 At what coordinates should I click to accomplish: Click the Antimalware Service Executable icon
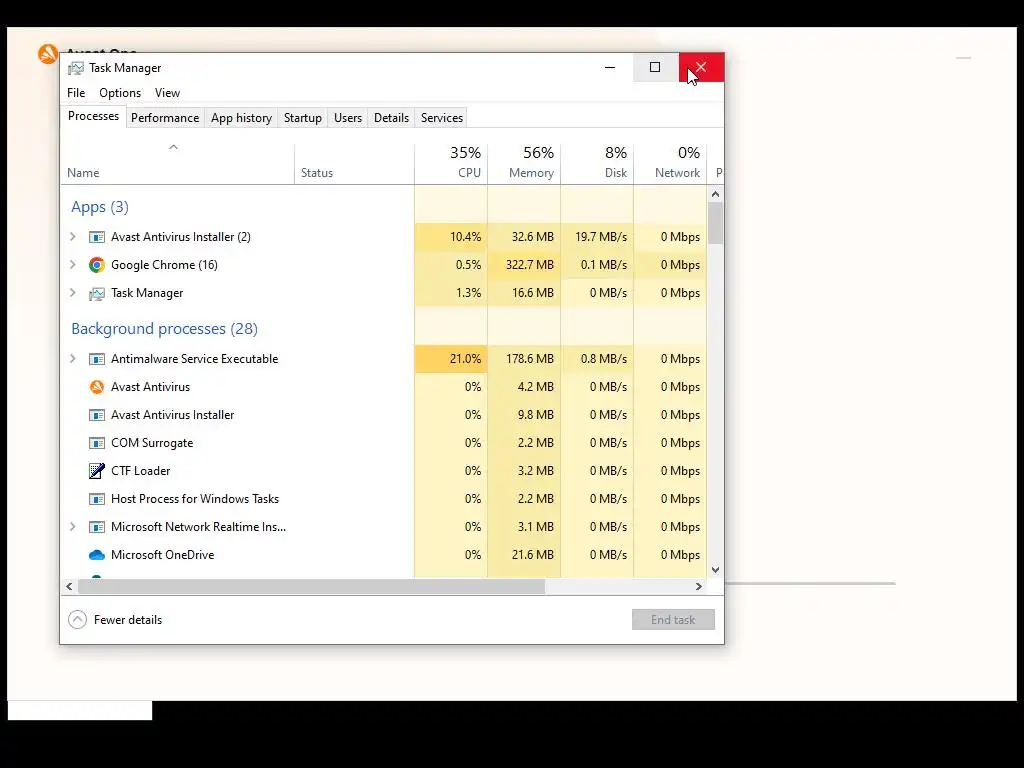pyautogui.click(x=97, y=359)
